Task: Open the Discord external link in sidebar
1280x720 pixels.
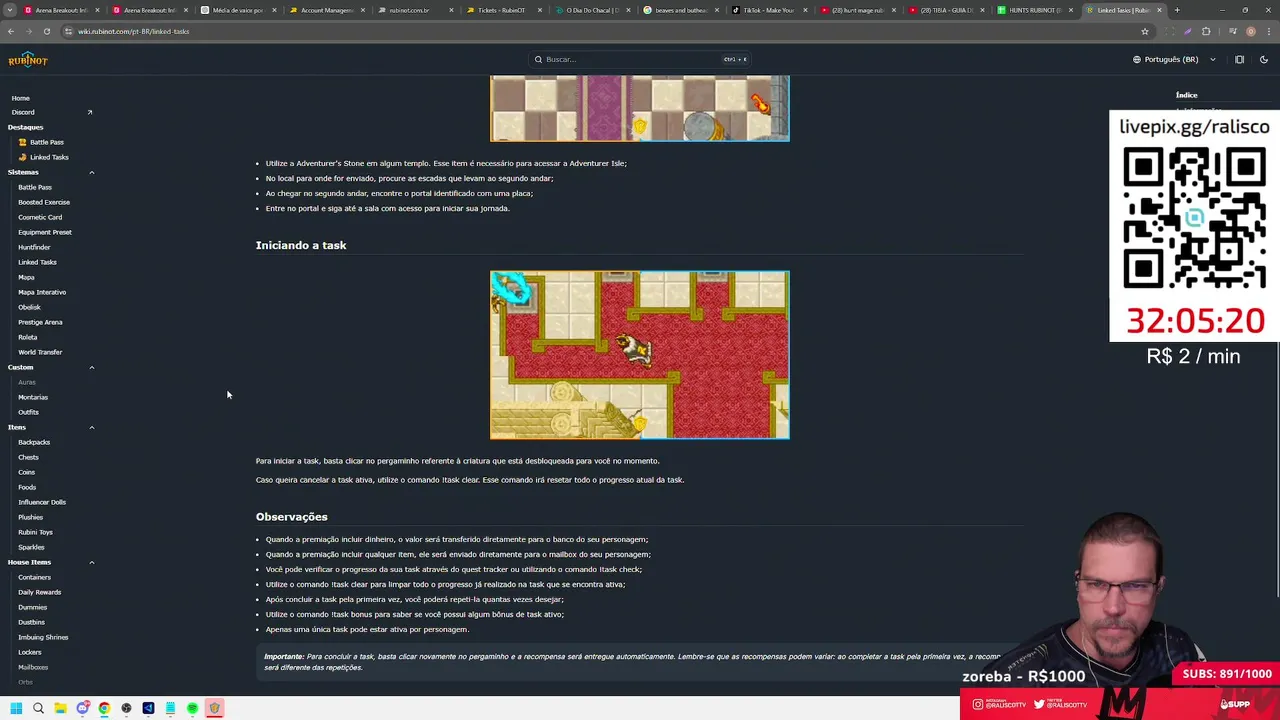Action: coord(51,112)
